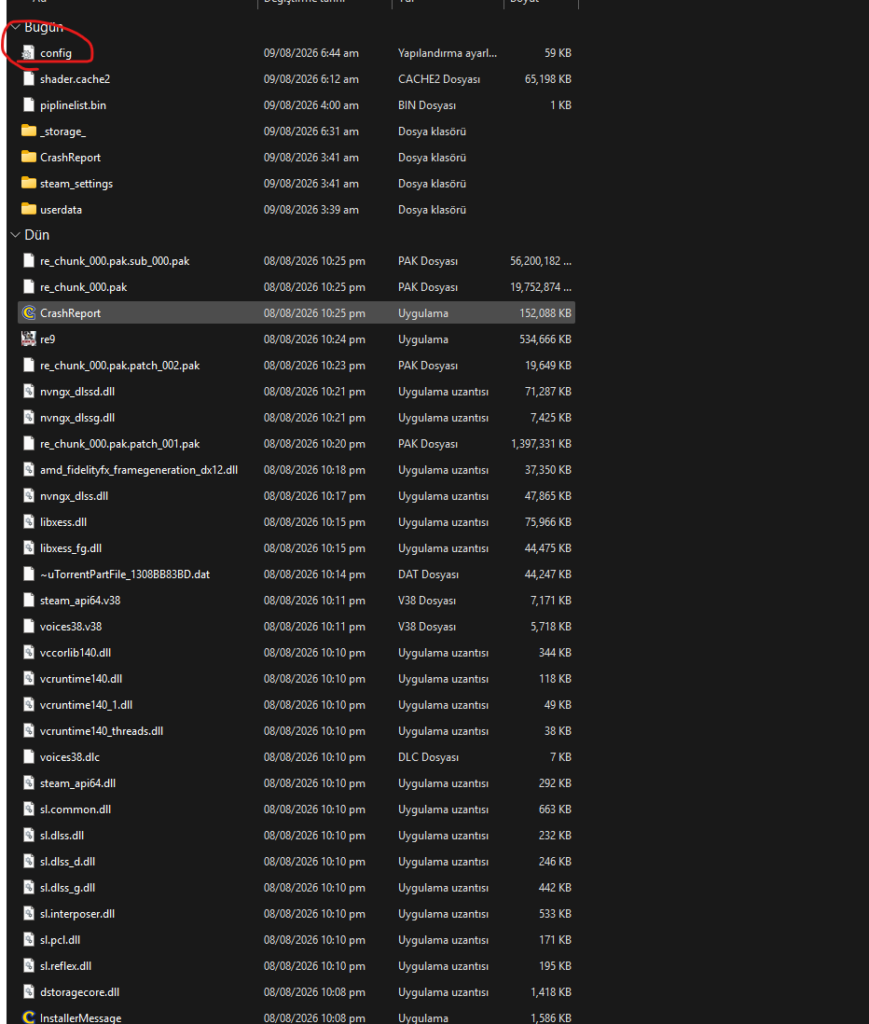Select the userdata folder icon
The width and height of the screenshot is (869, 1024).
coord(28,210)
